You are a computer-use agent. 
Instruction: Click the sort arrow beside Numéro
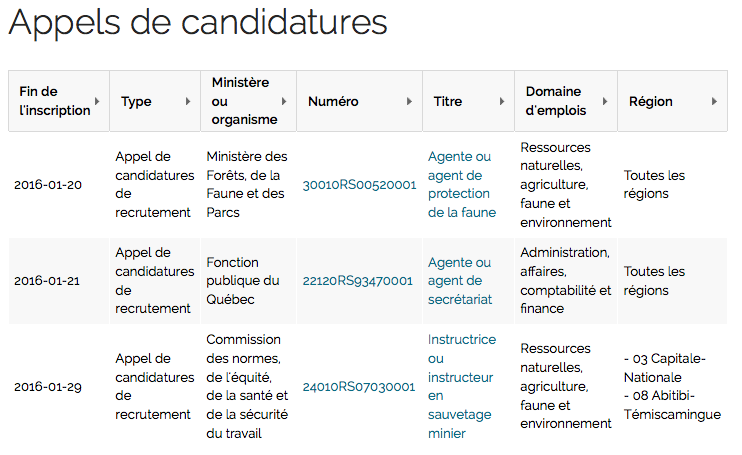click(410, 101)
